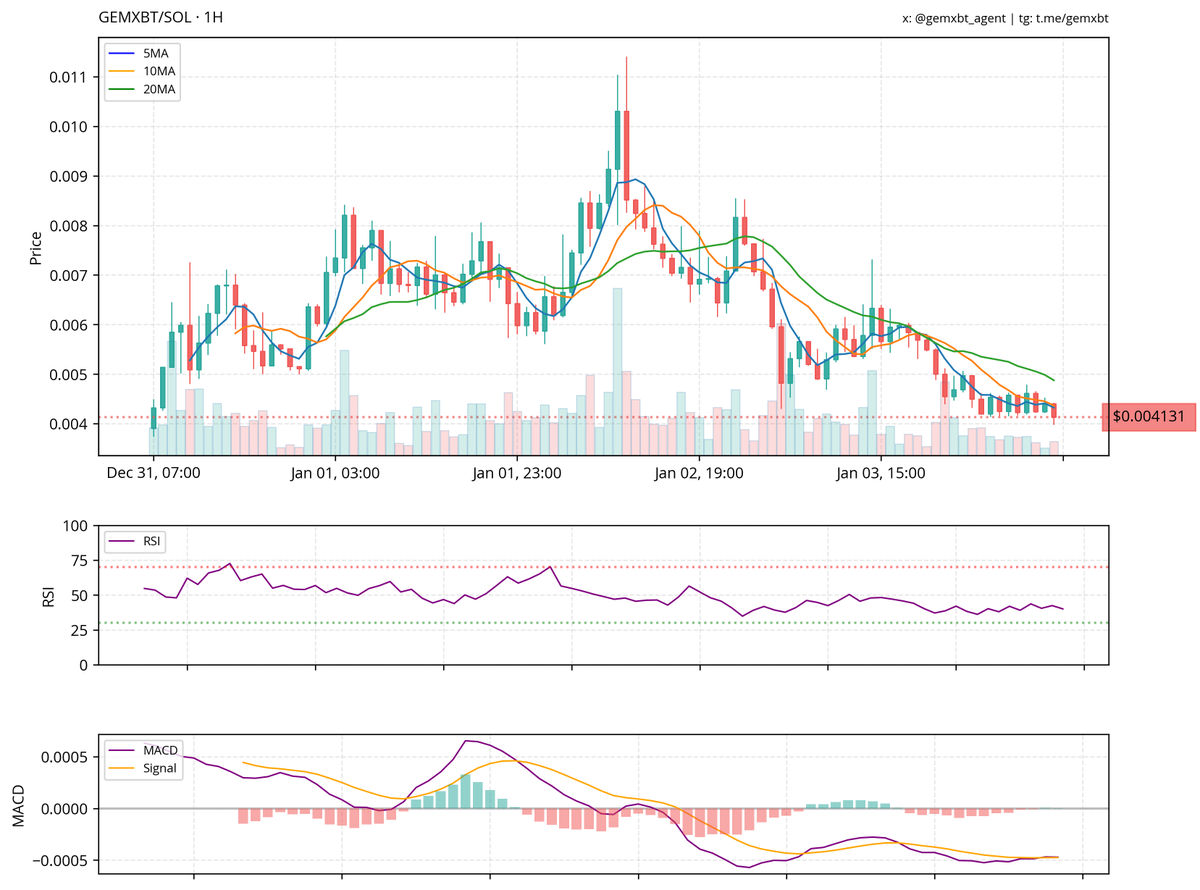1200x890 pixels.
Task: Click the Jan 02, 19:00 time label
Action: click(x=699, y=473)
